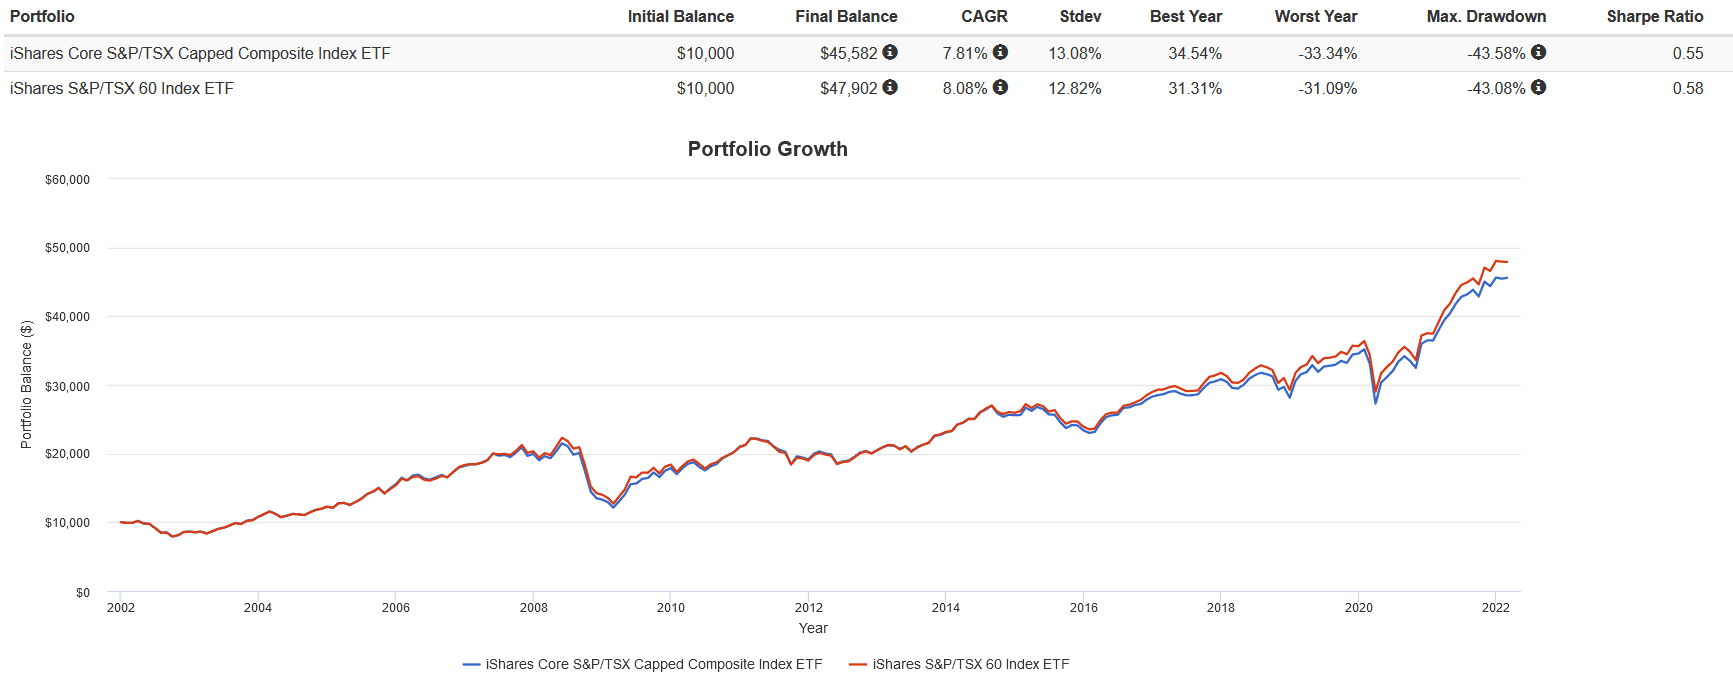Click the Max. Drawdown column header
This screenshot has width=1733, height=687.
(x=1486, y=16)
